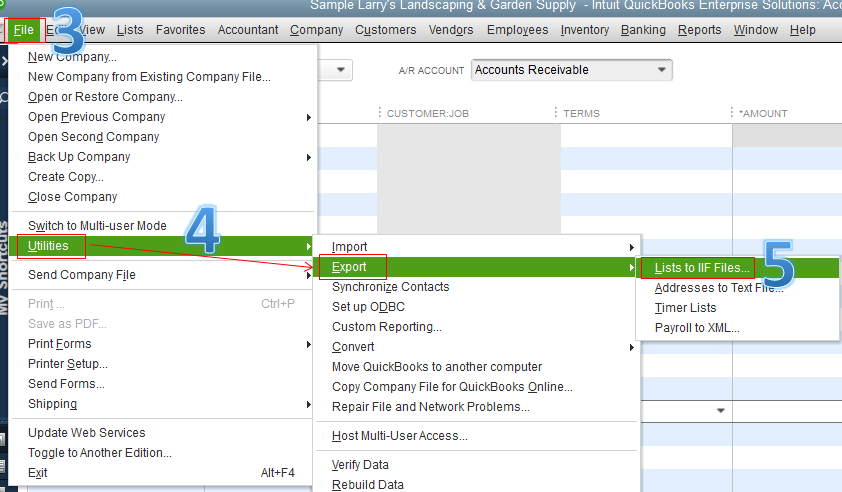
Task: Open the Vendors menu
Action: pos(451,30)
